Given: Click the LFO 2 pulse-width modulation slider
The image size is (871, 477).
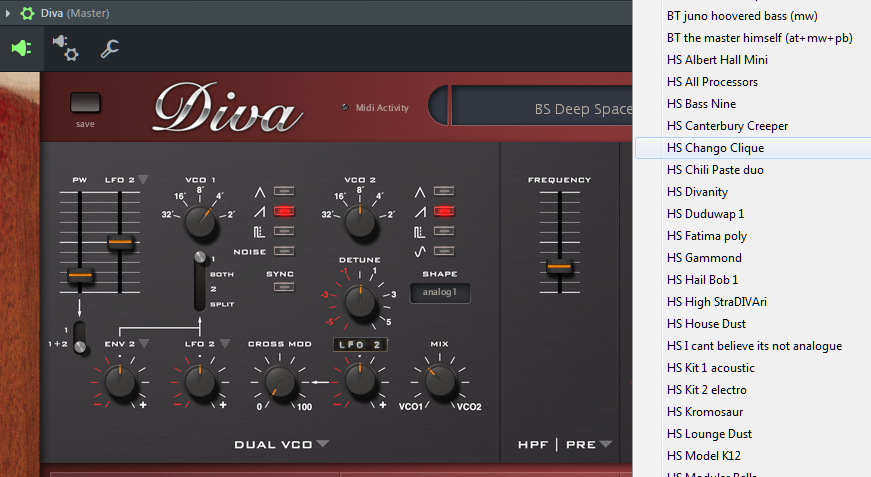Looking at the screenshot, I should 120,242.
